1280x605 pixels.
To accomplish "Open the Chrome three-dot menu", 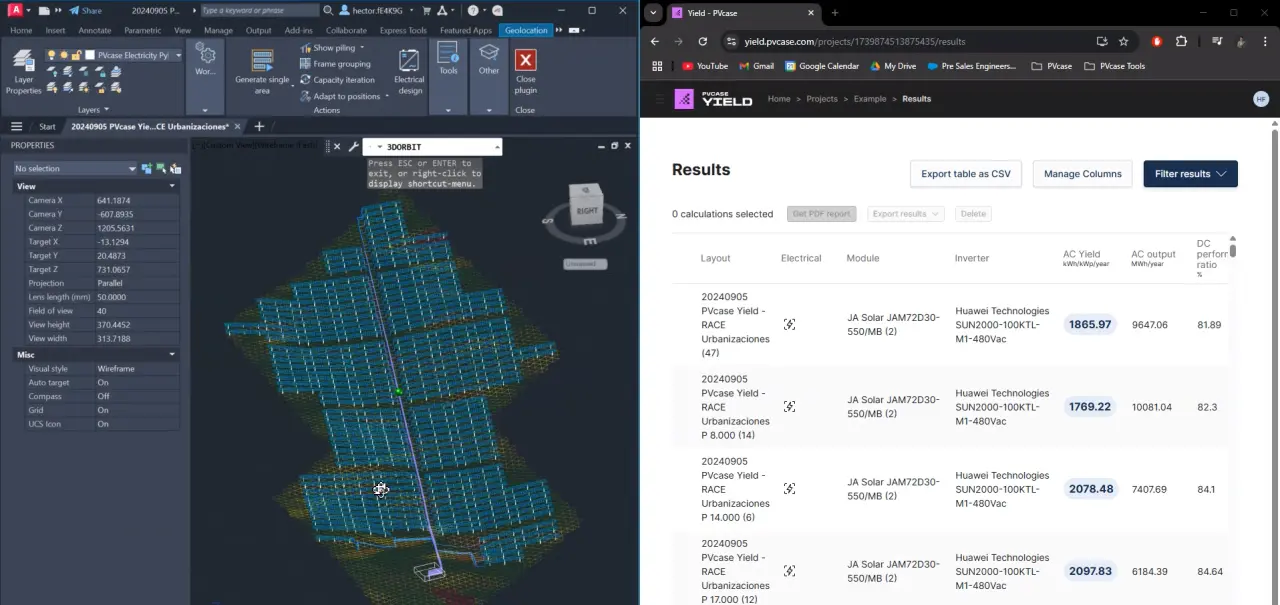I will (1264, 42).
